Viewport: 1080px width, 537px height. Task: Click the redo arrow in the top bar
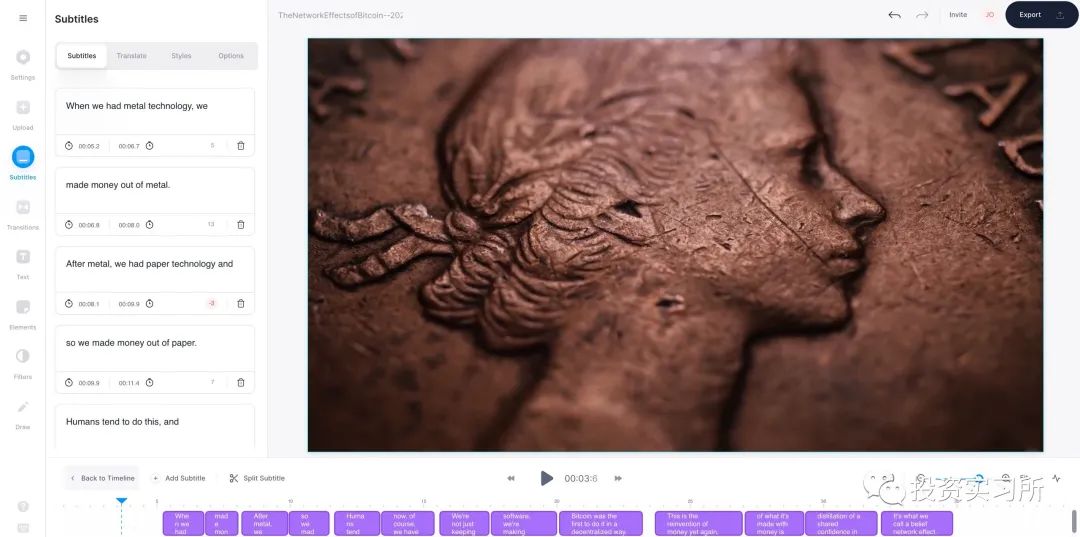pyautogui.click(x=922, y=15)
